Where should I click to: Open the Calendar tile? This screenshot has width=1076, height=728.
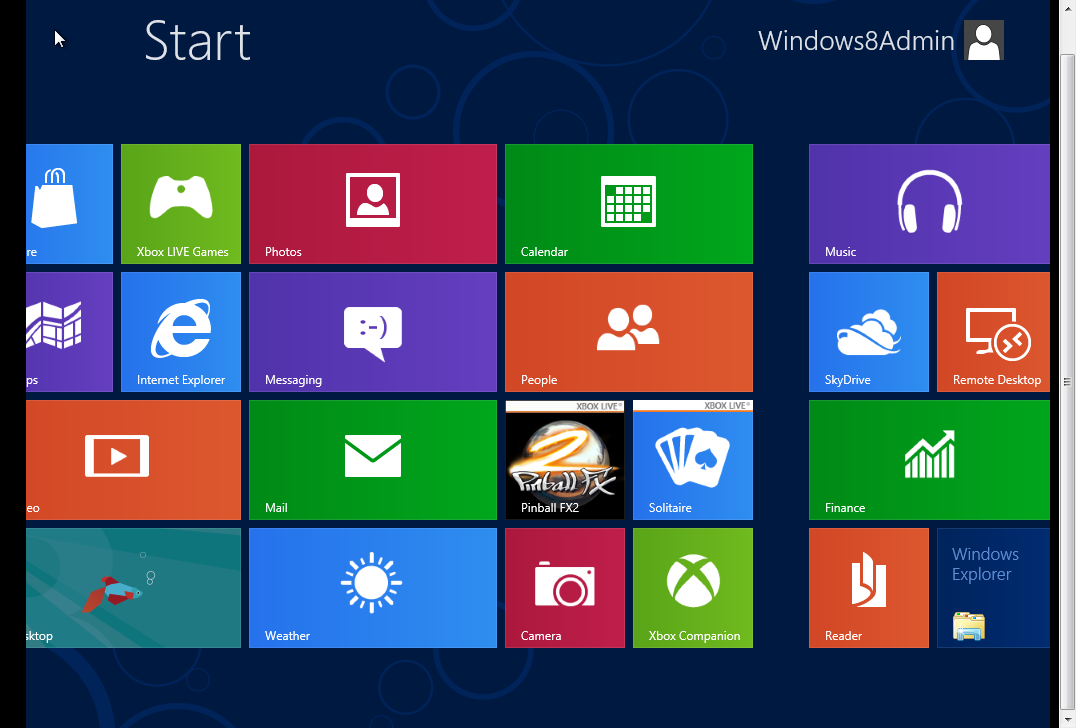point(628,204)
